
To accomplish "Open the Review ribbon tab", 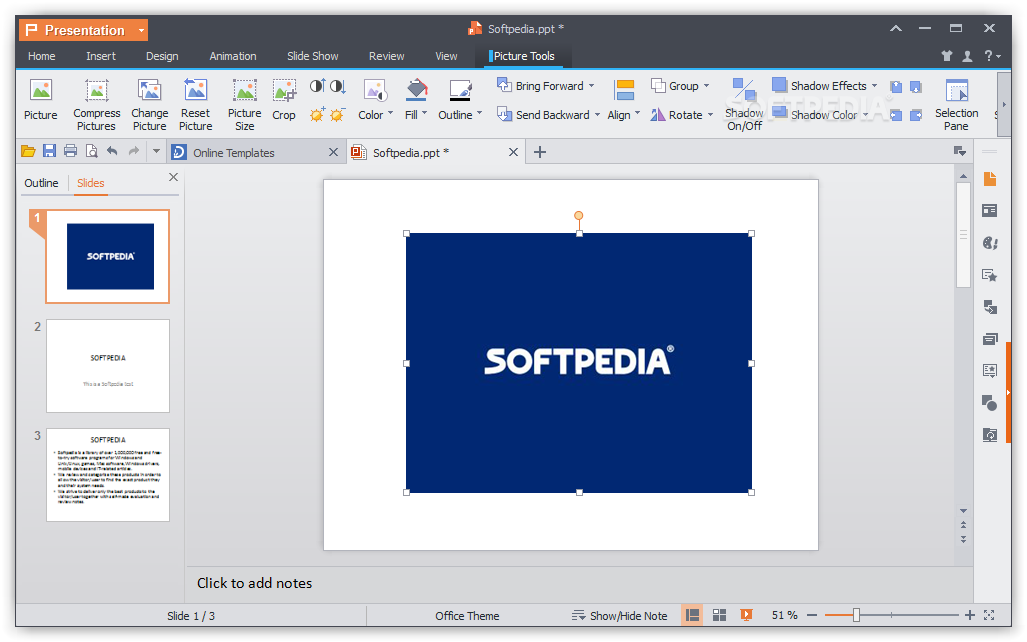I will point(386,56).
